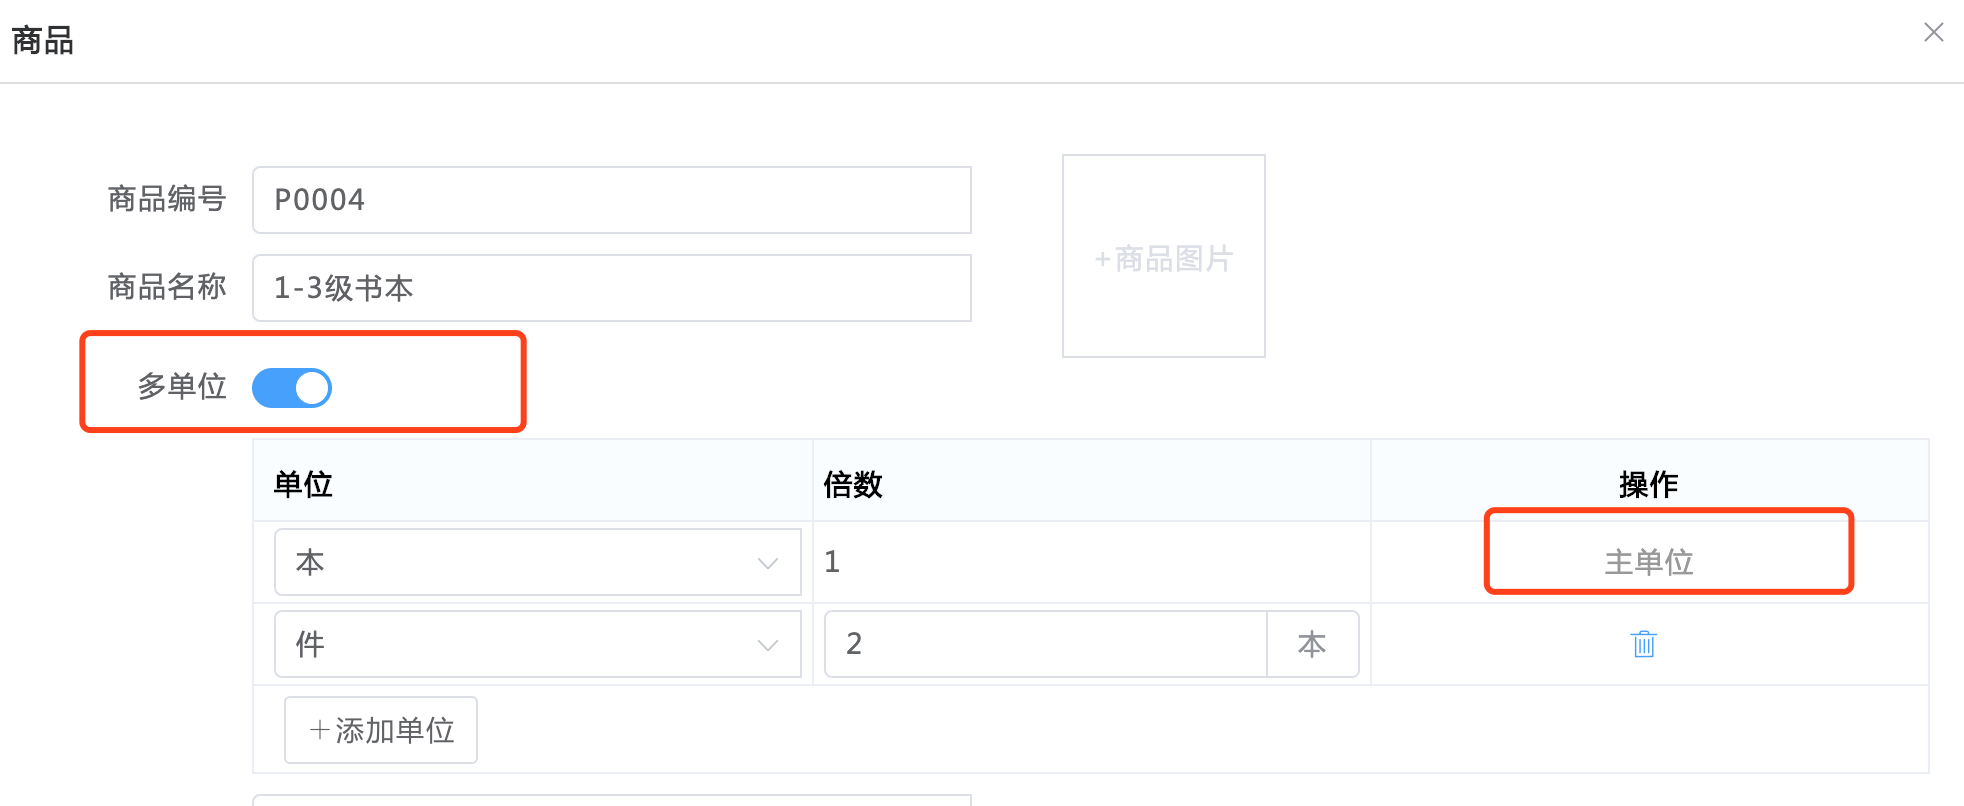Screen dimensions: 1964x806
Task: Edit the 倍数 input containing 2
Action: pos(1044,644)
